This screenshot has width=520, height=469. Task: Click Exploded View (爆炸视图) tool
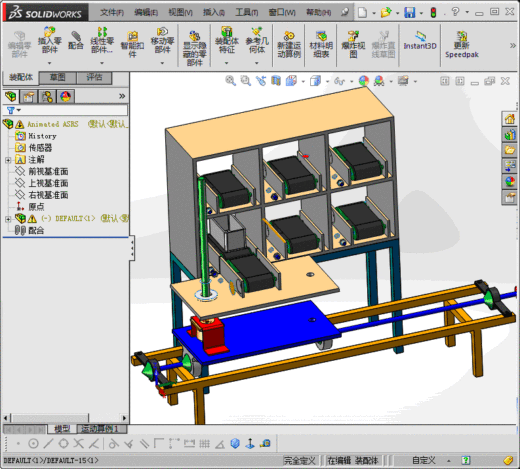click(x=353, y=44)
